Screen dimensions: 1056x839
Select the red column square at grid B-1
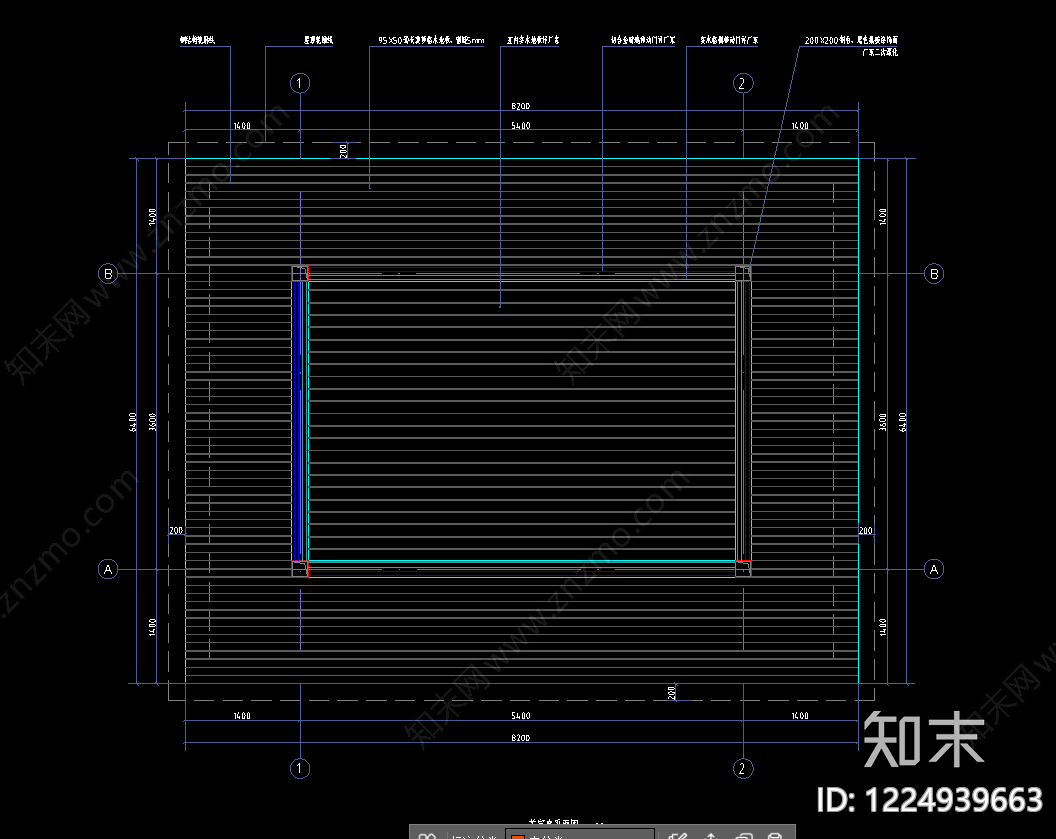point(300,273)
